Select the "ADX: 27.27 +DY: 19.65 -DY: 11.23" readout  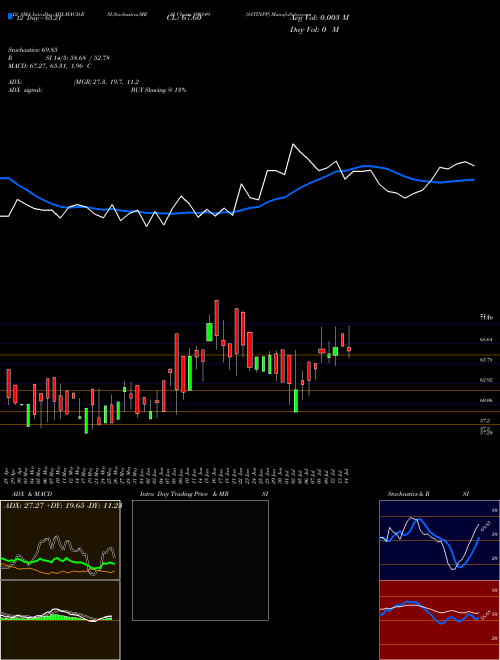[62, 506]
